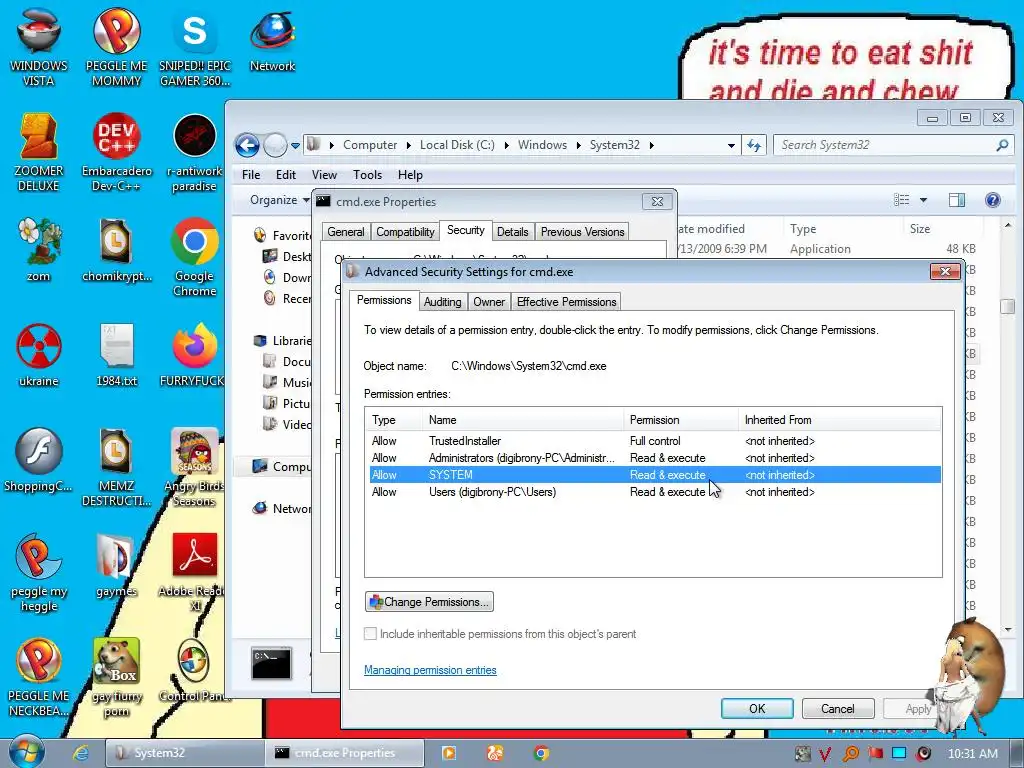Screen dimensions: 1024x768
Task: Open the chomikrypt desktop icon
Action: [x=116, y=249]
